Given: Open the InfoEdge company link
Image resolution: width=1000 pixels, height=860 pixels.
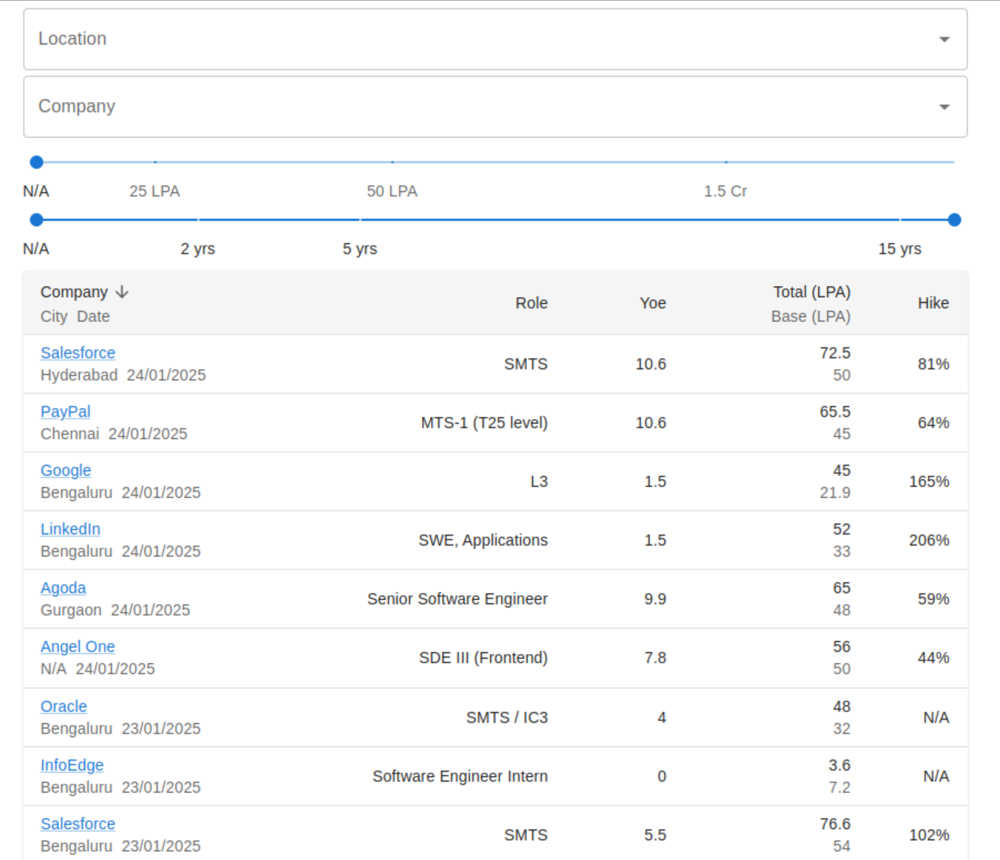Looking at the screenshot, I should [x=72, y=766].
